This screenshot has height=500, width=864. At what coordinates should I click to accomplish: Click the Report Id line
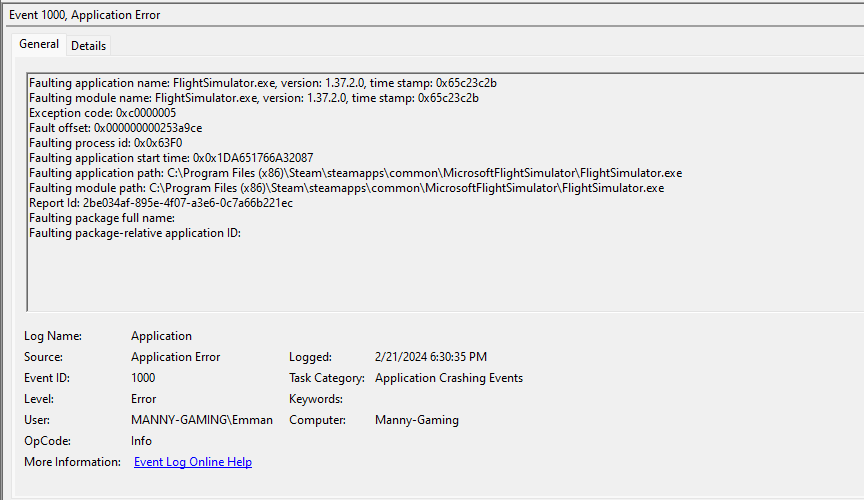click(x=161, y=203)
